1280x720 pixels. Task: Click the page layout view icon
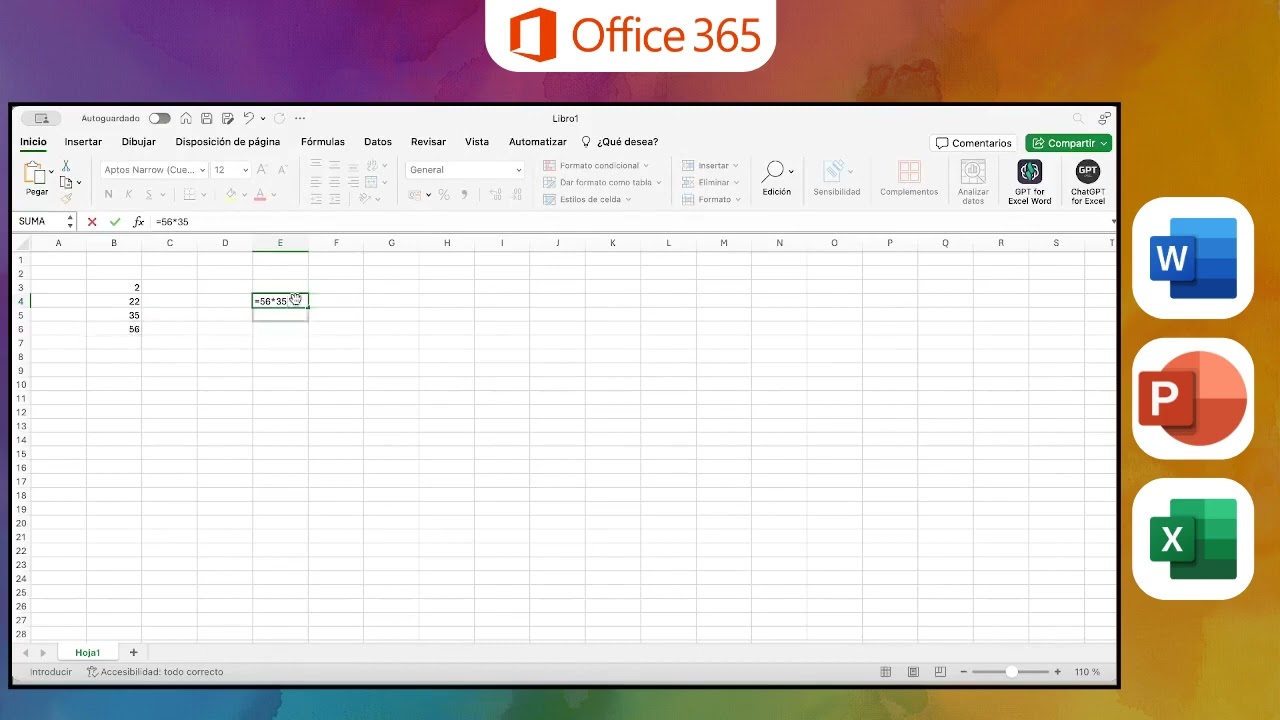pos(912,672)
